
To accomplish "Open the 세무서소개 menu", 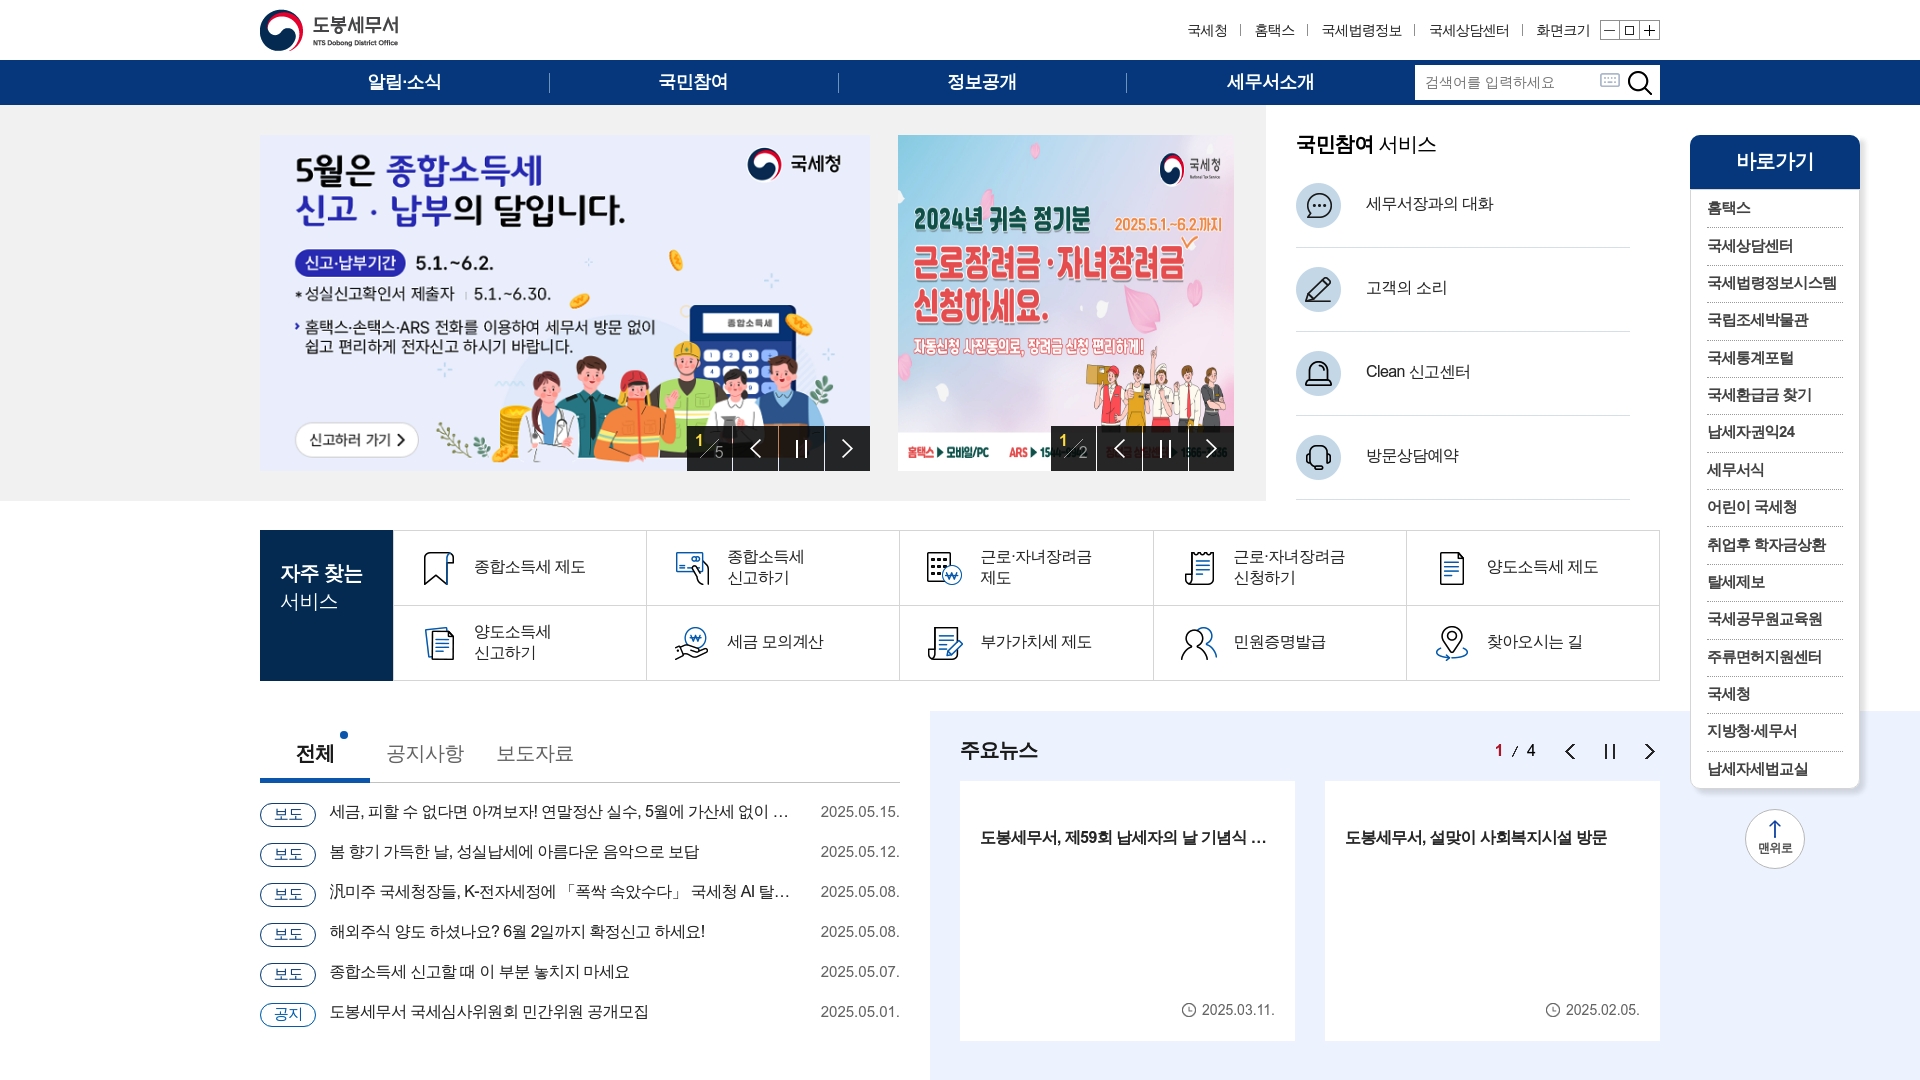I will click(x=1270, y=82).
